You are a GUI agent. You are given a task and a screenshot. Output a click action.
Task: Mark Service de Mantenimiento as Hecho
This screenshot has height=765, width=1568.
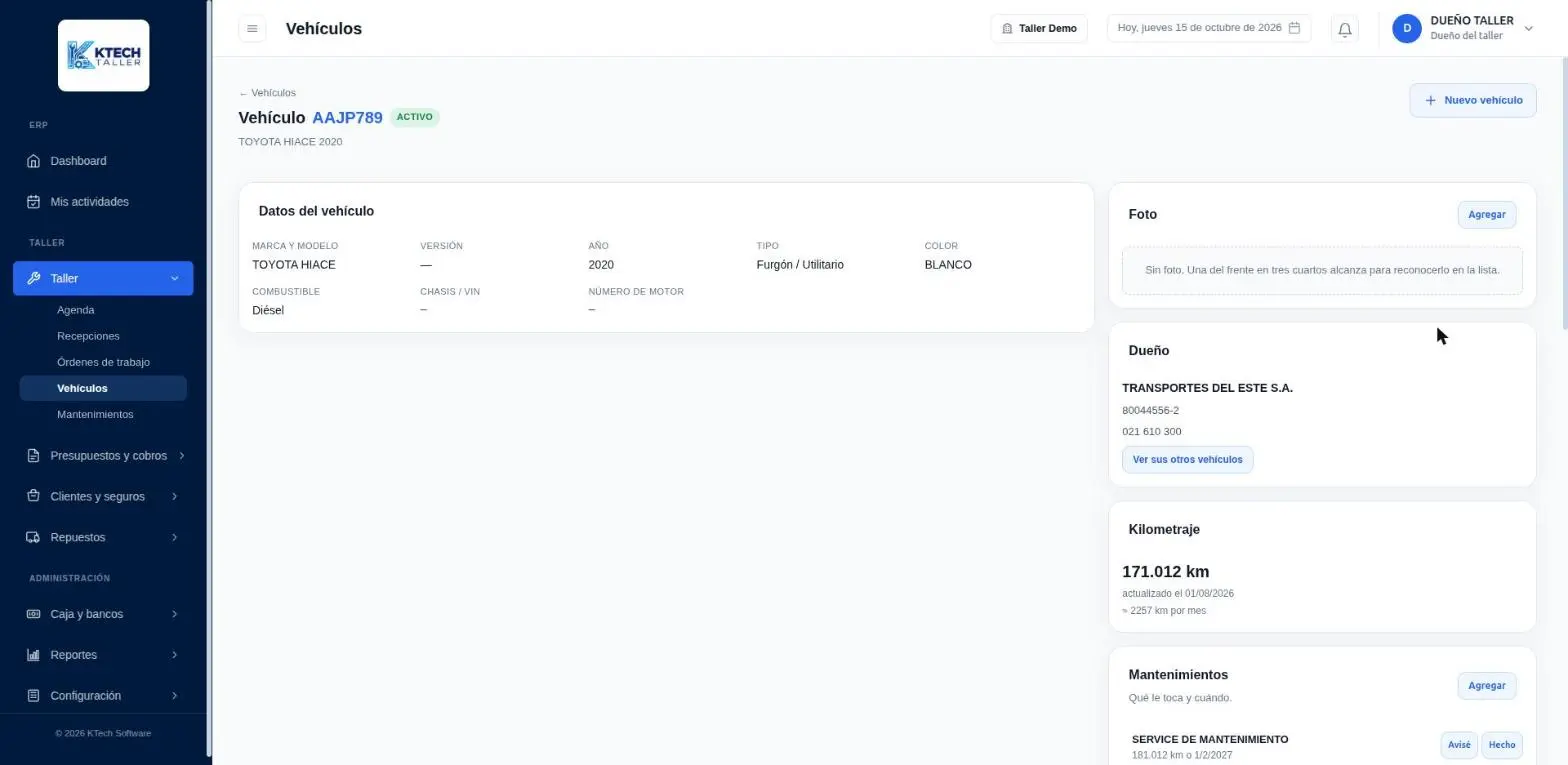(1502, 745)
